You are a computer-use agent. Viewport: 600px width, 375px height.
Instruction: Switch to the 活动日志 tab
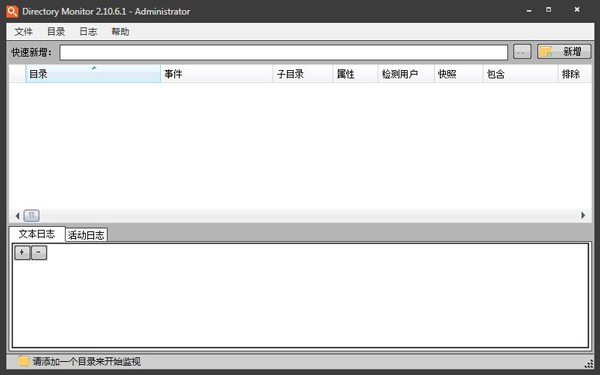[86, 235]
